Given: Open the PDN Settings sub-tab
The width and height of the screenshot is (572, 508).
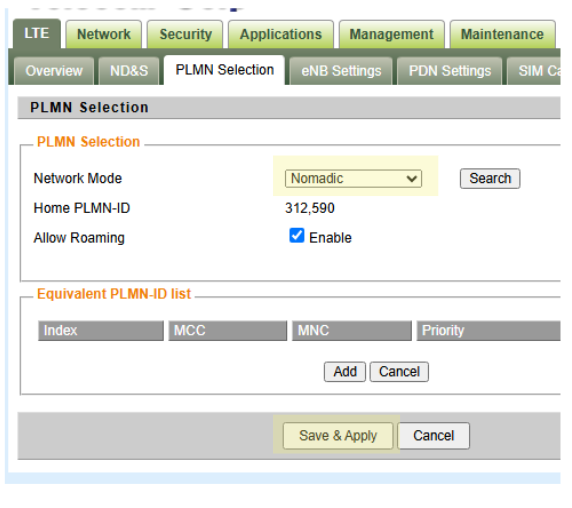Looking at the screenshot, I should point(449,71).
